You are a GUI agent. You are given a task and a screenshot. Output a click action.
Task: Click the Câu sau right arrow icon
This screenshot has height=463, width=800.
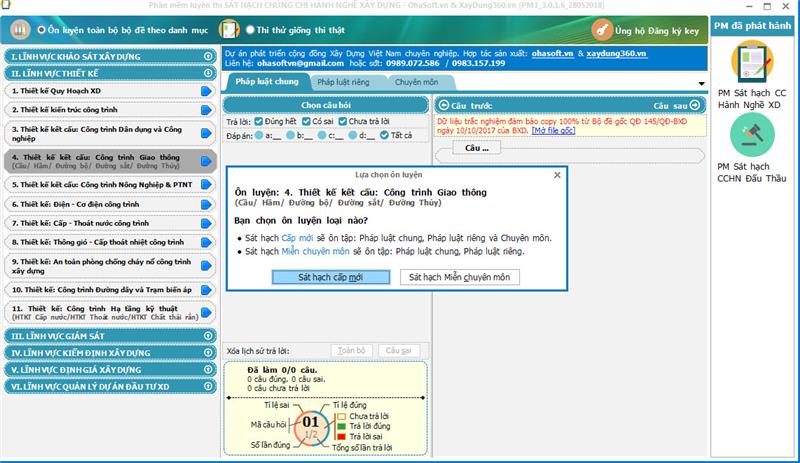coord(695,105)
